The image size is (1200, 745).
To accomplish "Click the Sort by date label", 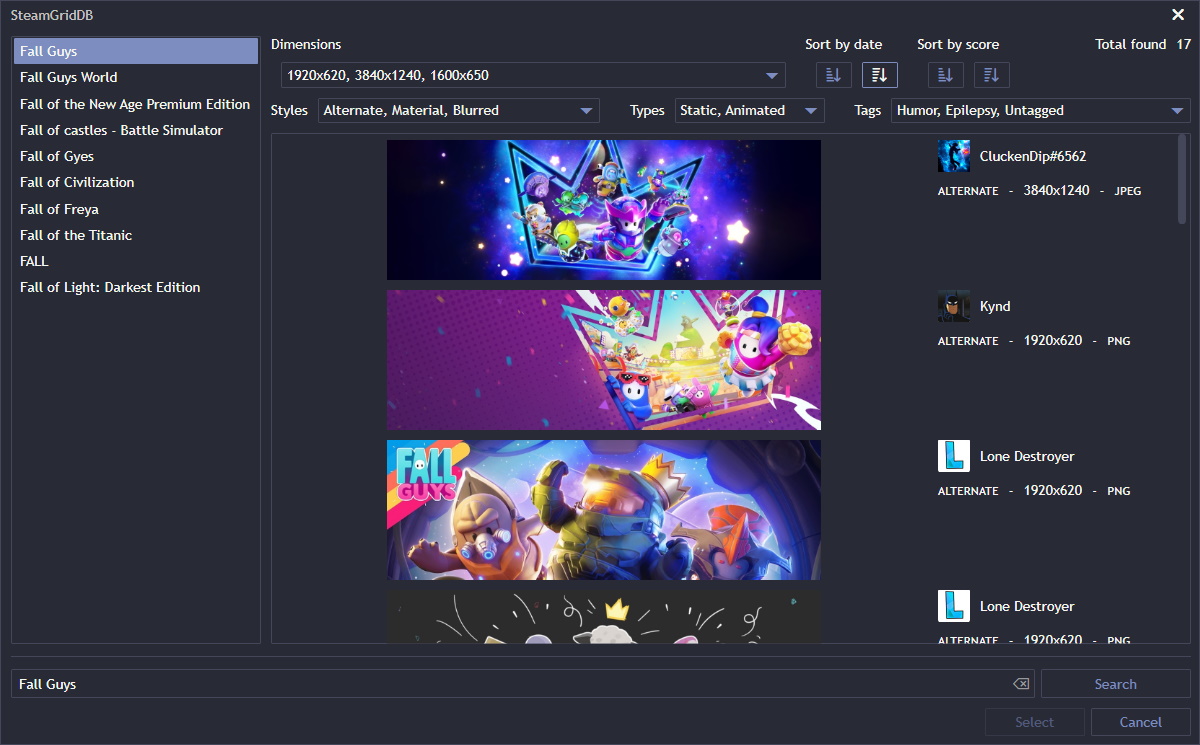I will (x=843, y=44).
